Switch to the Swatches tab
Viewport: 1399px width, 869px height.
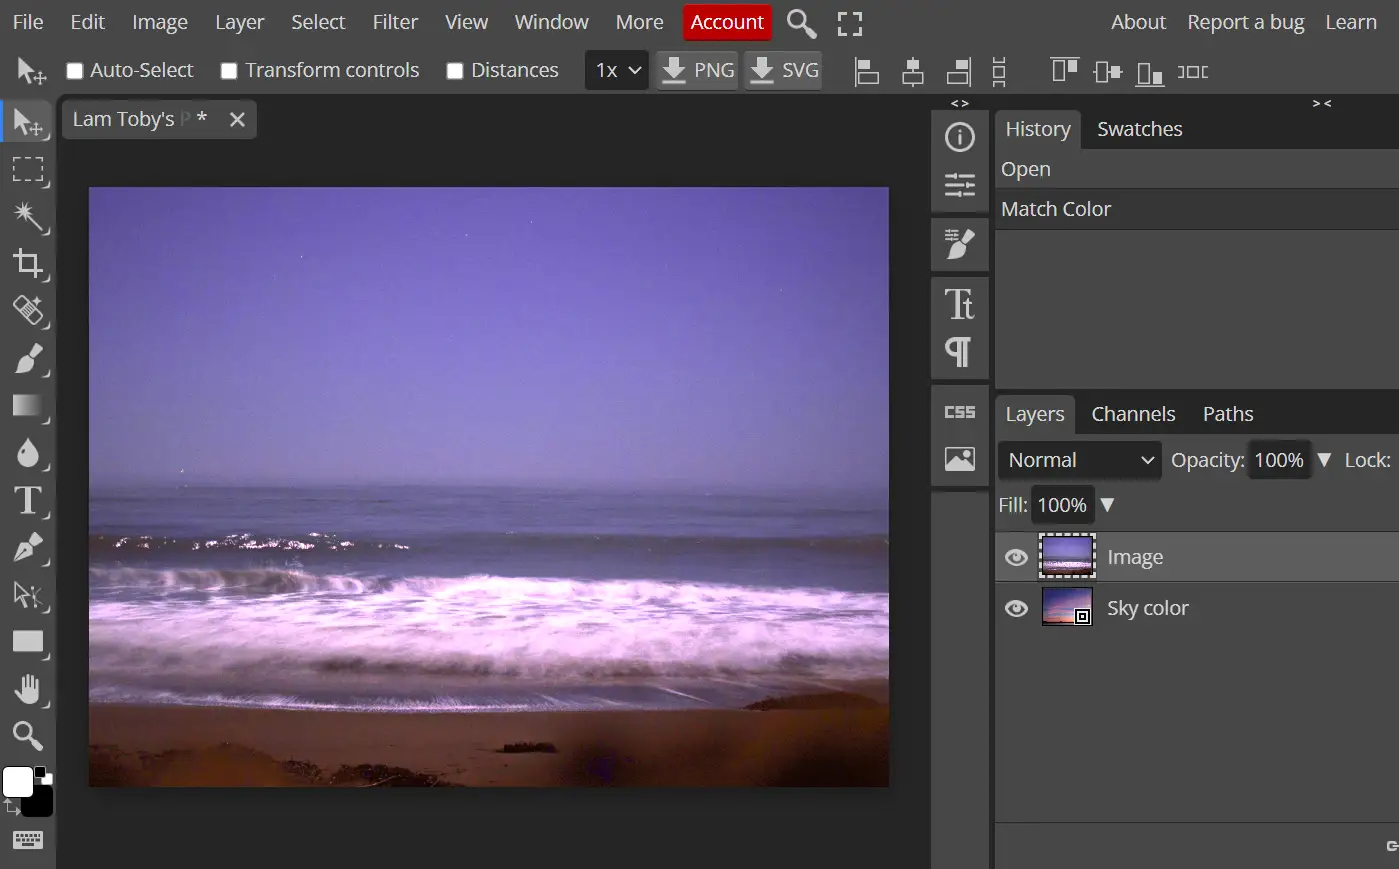1140,129
